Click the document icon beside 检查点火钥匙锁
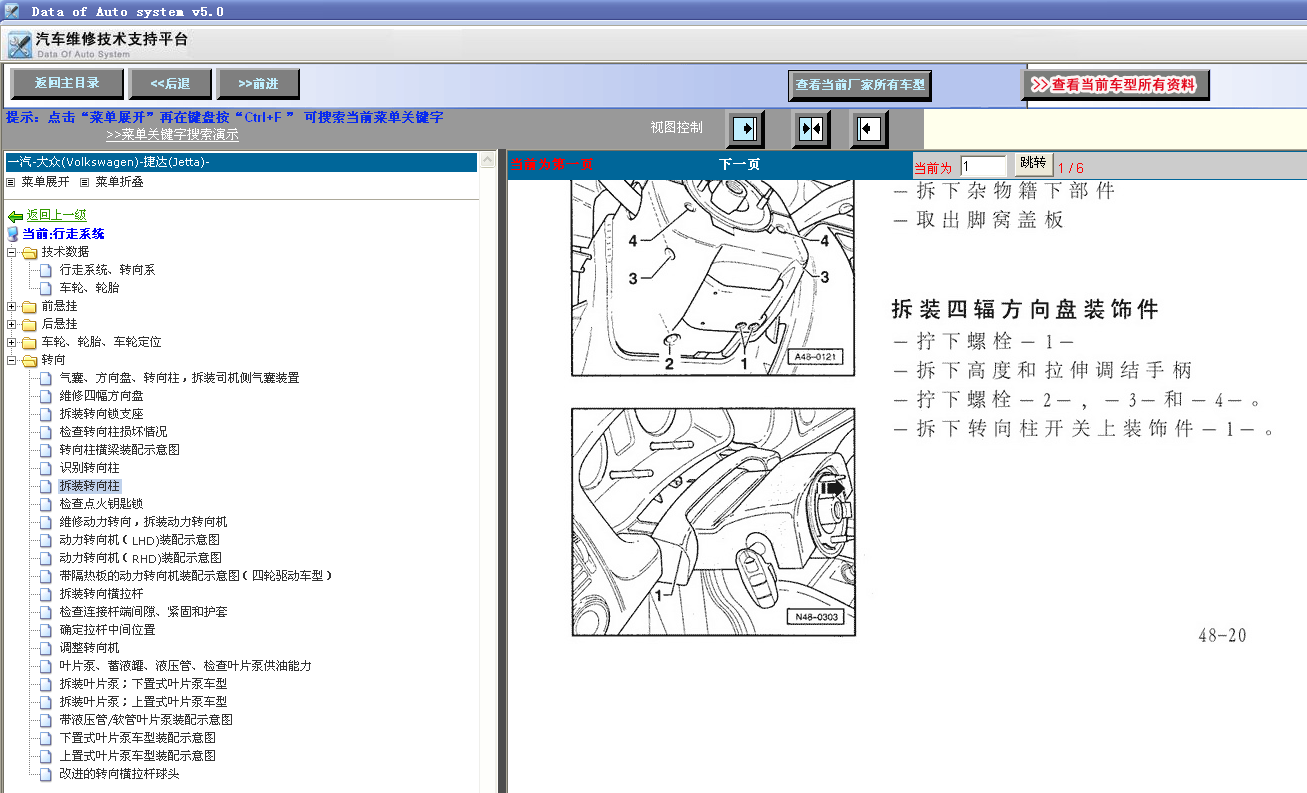1307x793 pixels. click(46, 504)
